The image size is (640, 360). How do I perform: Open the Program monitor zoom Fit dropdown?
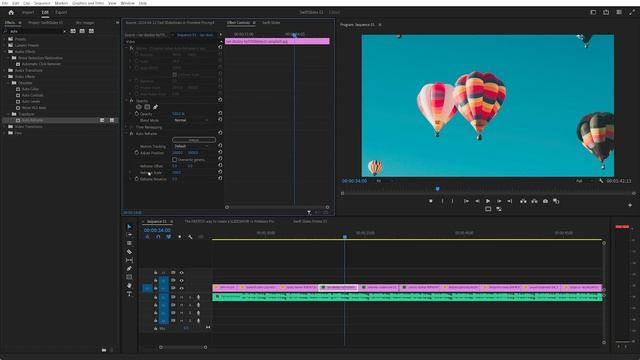(x=384, y=181)
